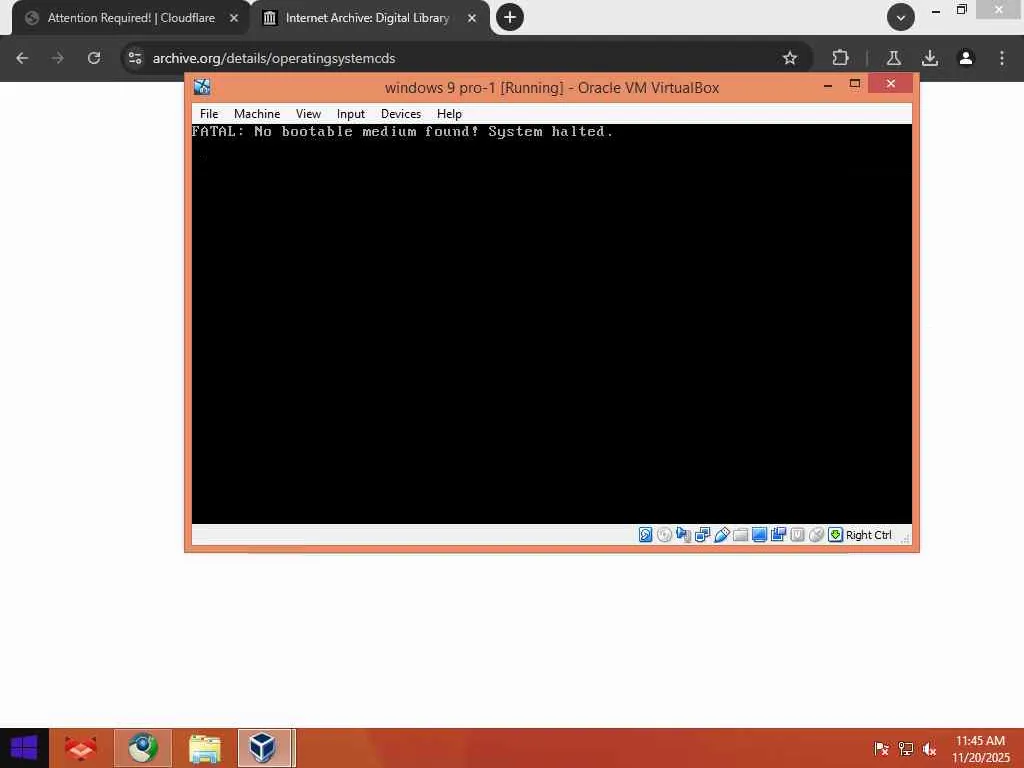The height and width of the screenshot is (768, 1024).
Task: Open a new browser tab
Action: click(x=509, y=17)
